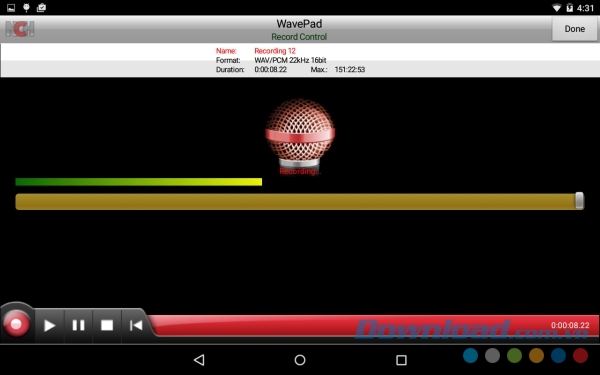Tap the red Record button

tap(16, 324)
